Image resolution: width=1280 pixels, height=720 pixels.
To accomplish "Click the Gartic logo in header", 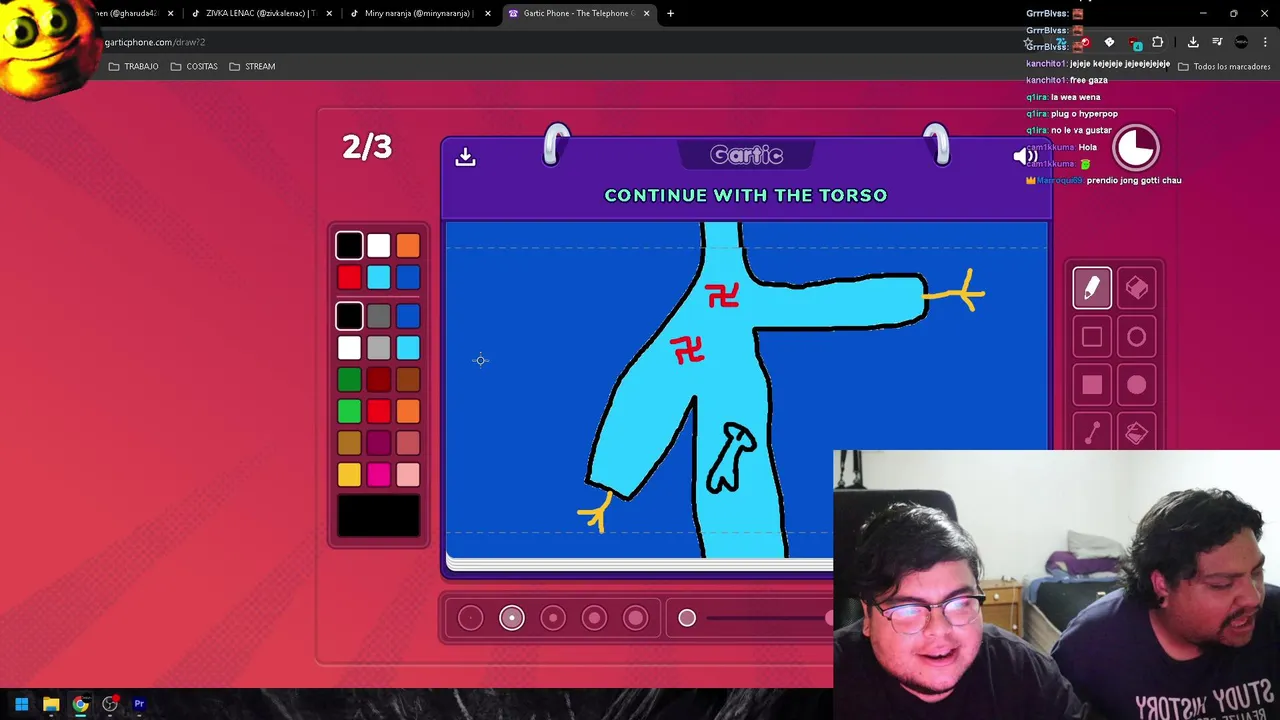I will pos(746,155).
